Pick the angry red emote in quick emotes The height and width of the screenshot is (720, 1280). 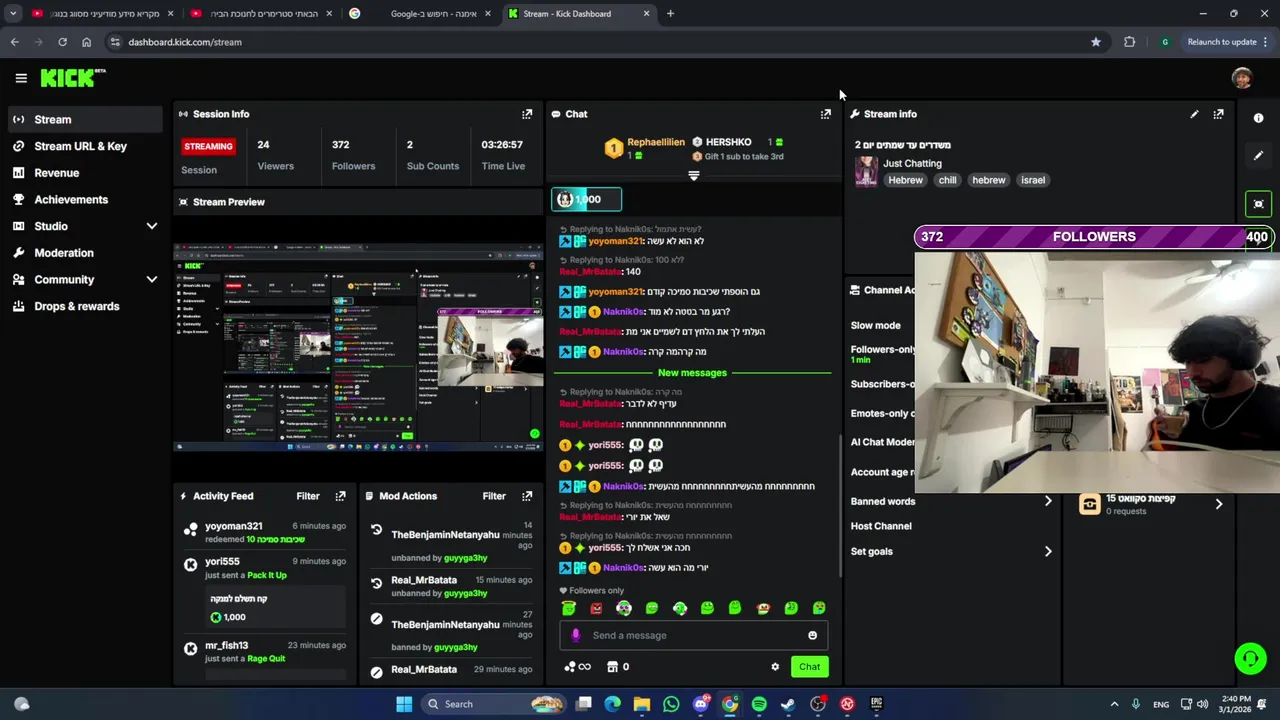[597, 608]
